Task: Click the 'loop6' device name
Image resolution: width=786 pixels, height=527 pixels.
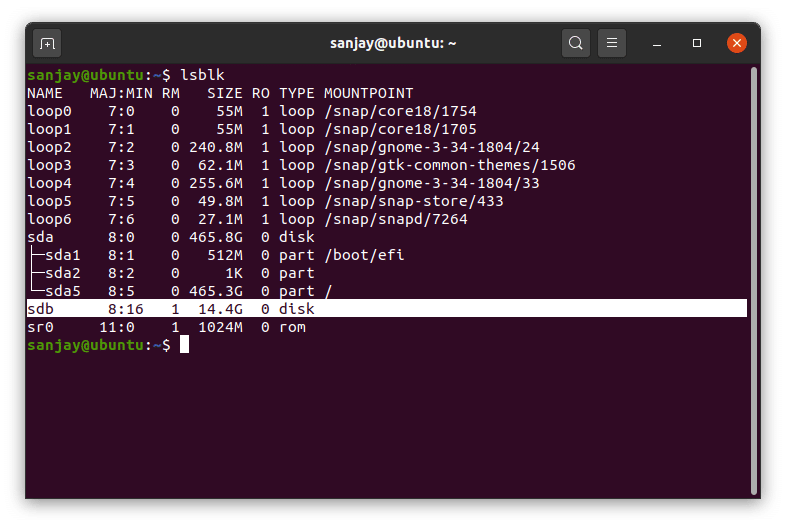Action: [x=49, y=220]
